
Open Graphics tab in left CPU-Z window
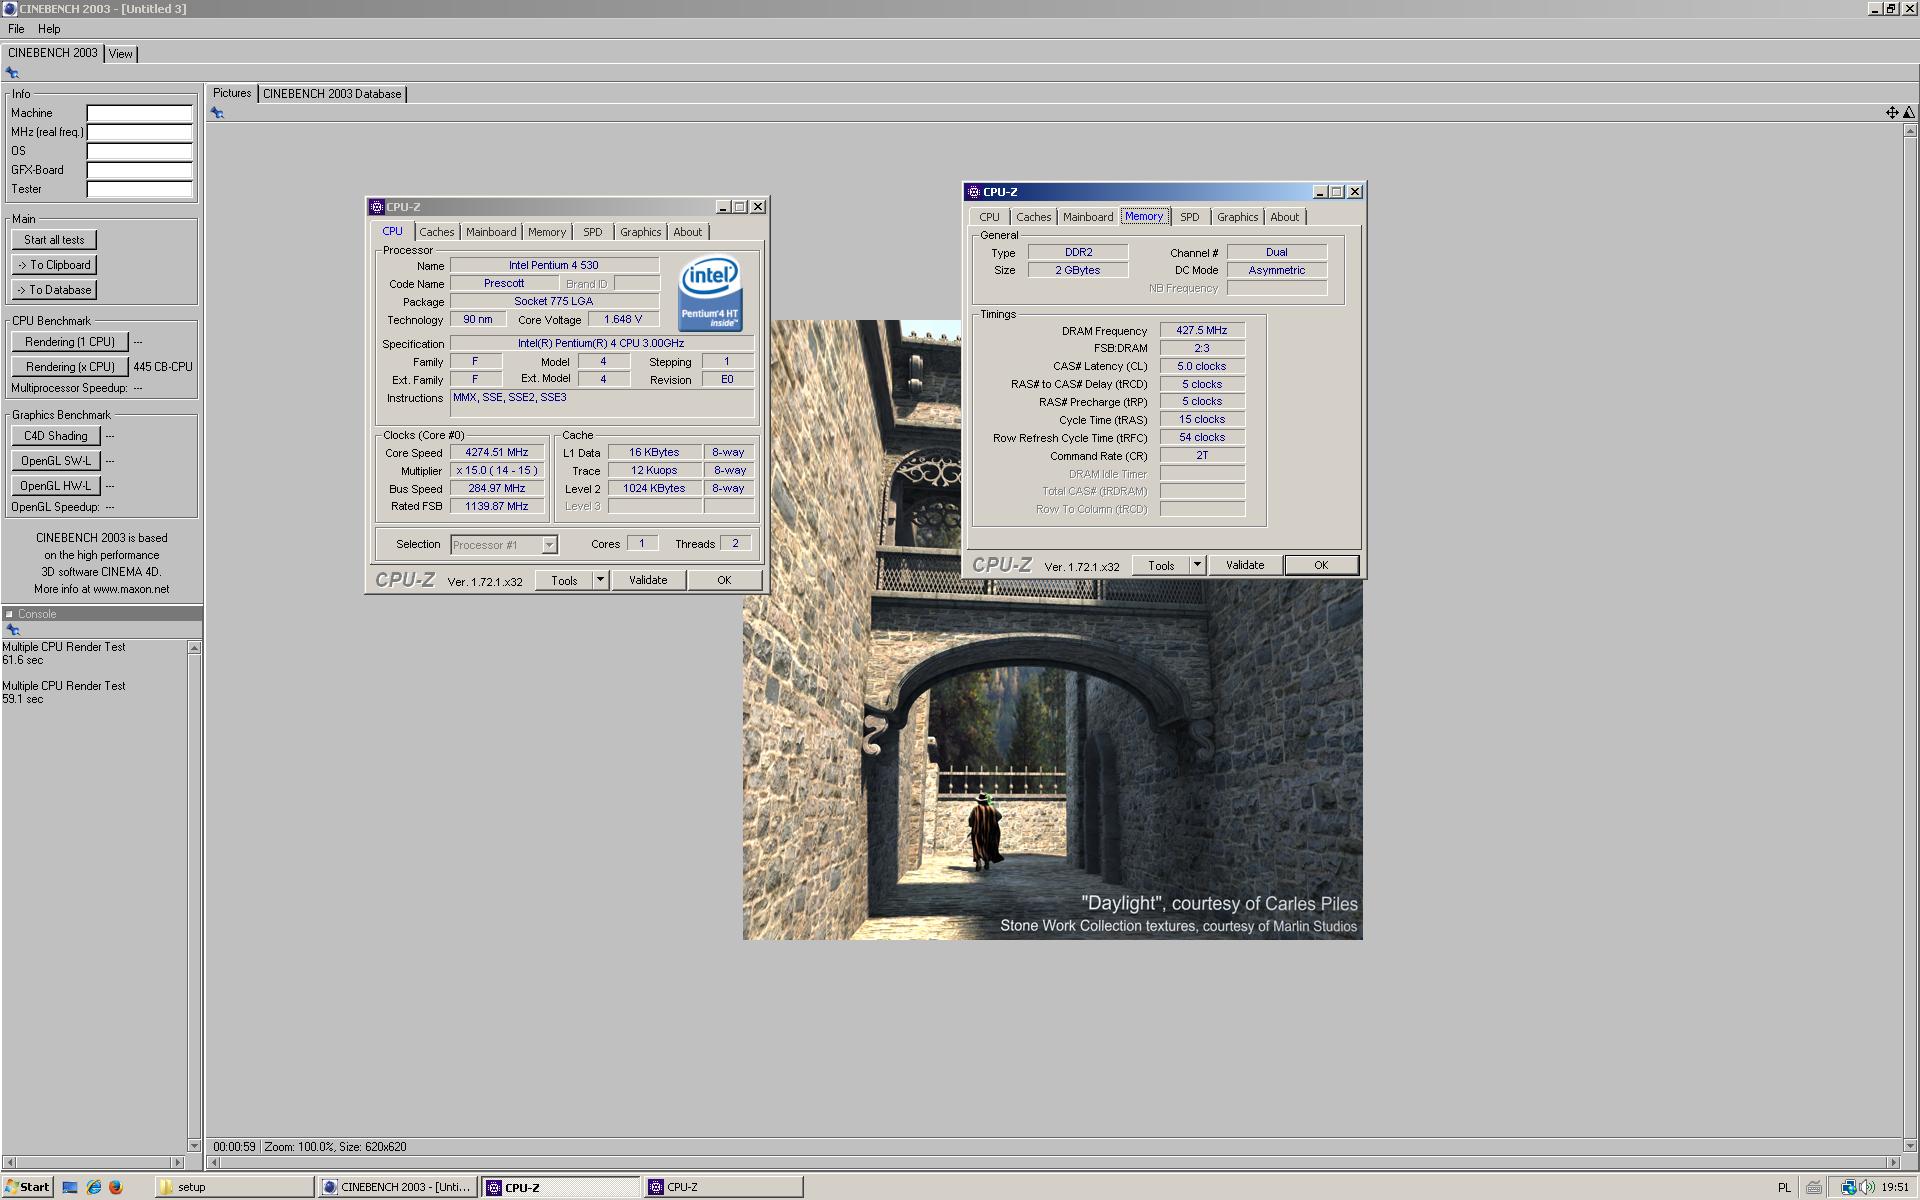click(640, 232)
